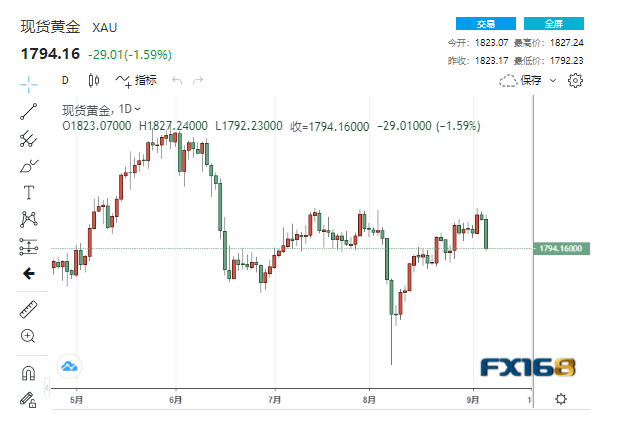This screenshot has height=433, width=629.
Task: Click the zoom in magnifier tool
Action: (28, 337)
